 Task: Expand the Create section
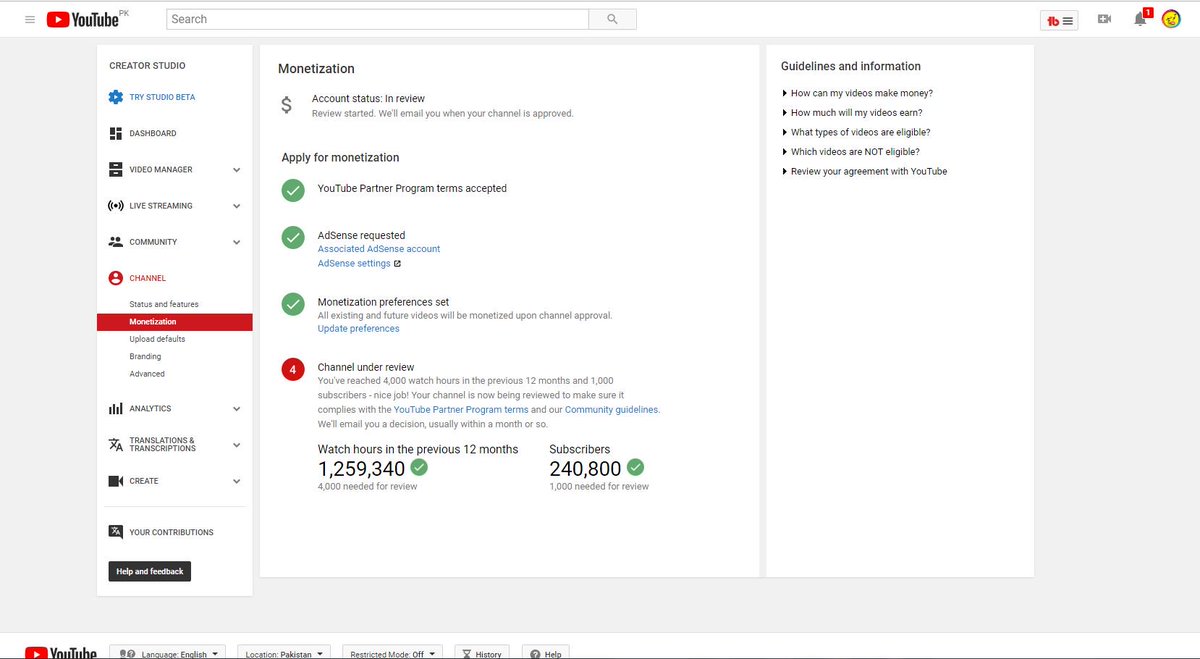tap(237, 481)
